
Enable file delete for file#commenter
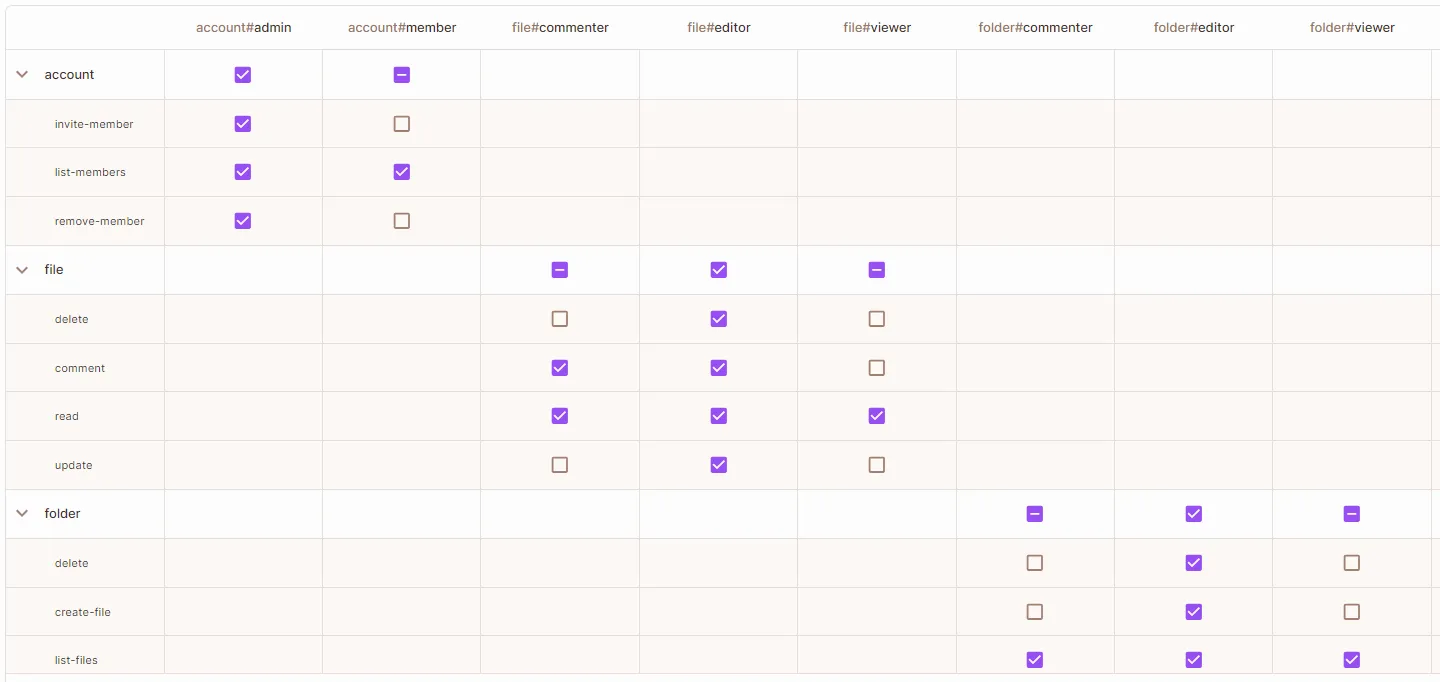pyautogui.click(x=560, y=319)
